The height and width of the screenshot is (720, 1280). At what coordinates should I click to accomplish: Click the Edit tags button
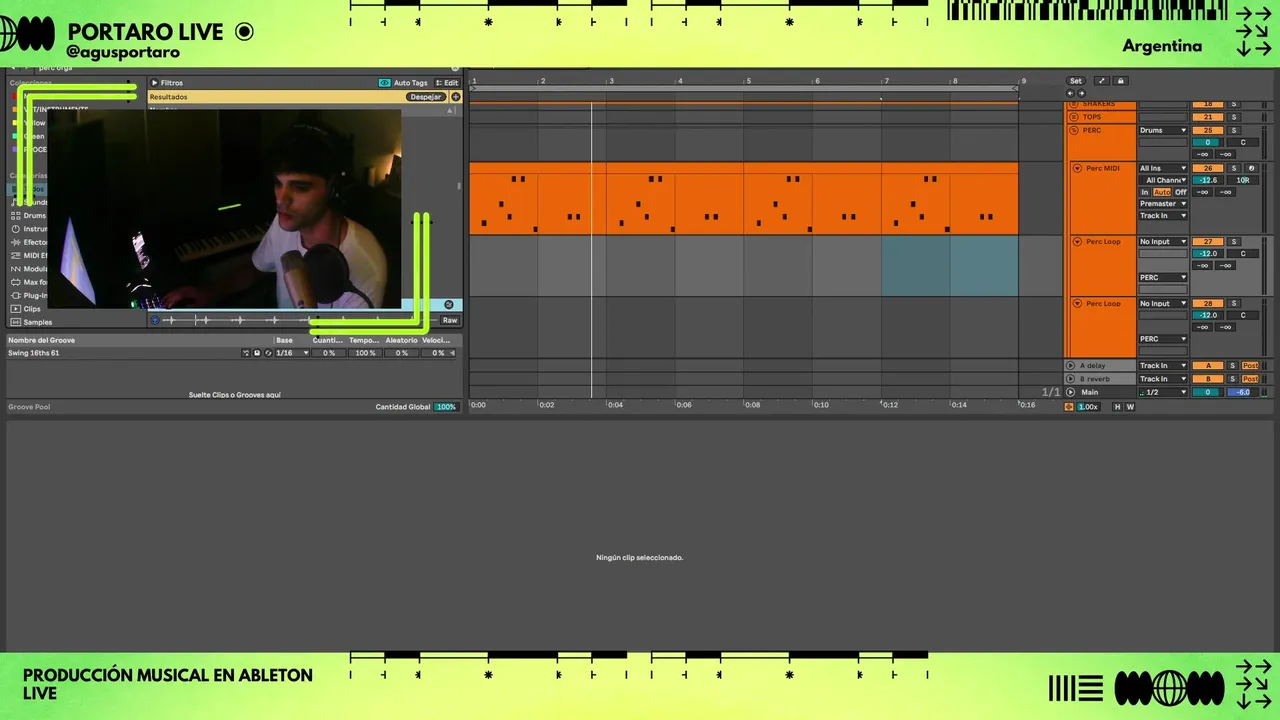(447, 83)
